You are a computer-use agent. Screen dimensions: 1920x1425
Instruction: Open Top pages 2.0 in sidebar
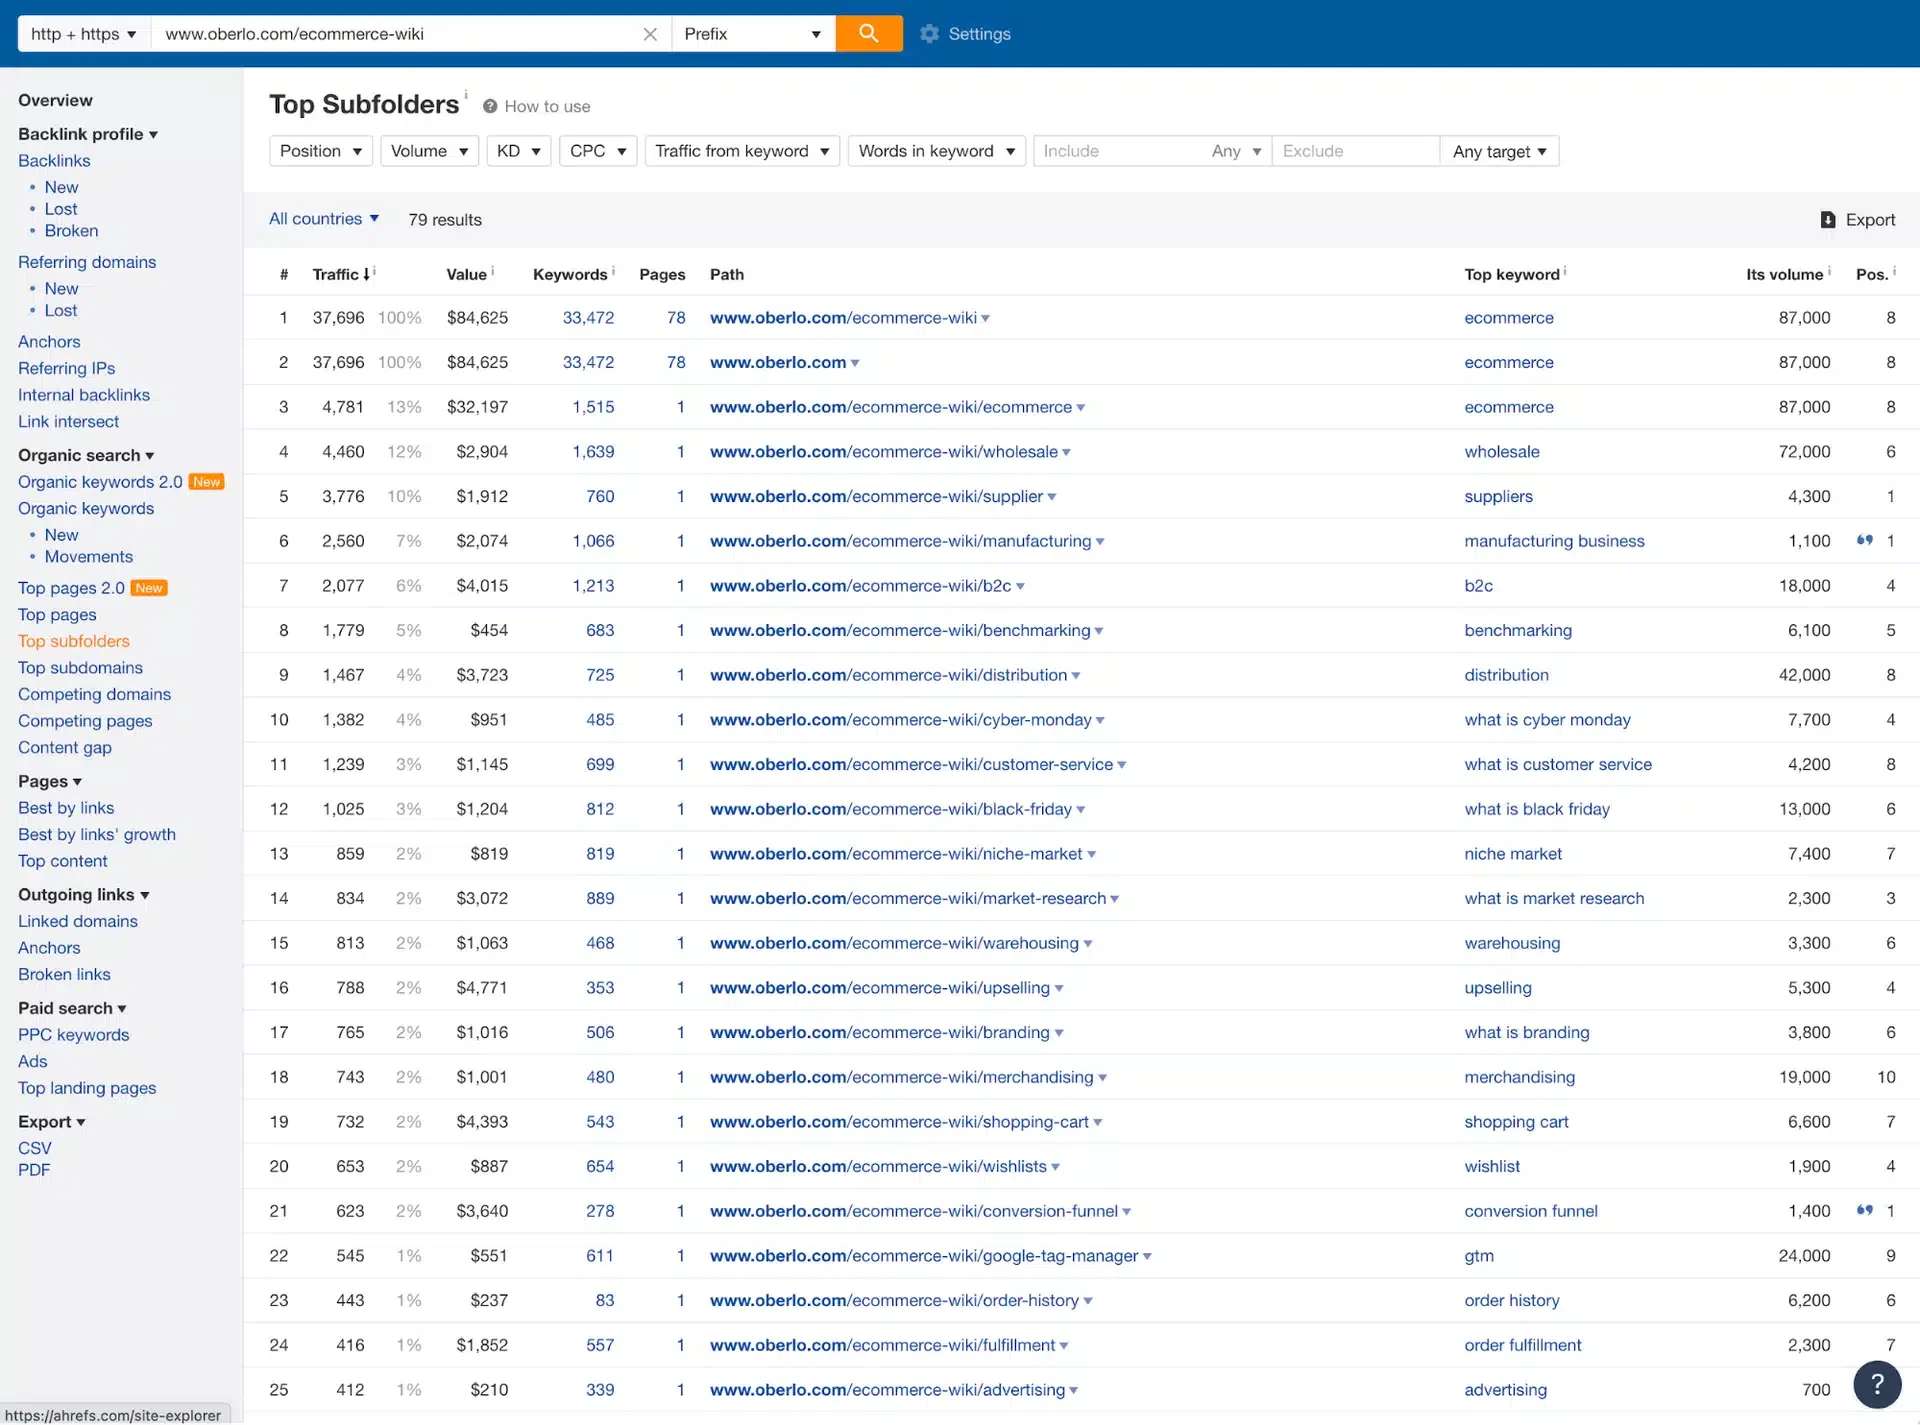point(71,588)
